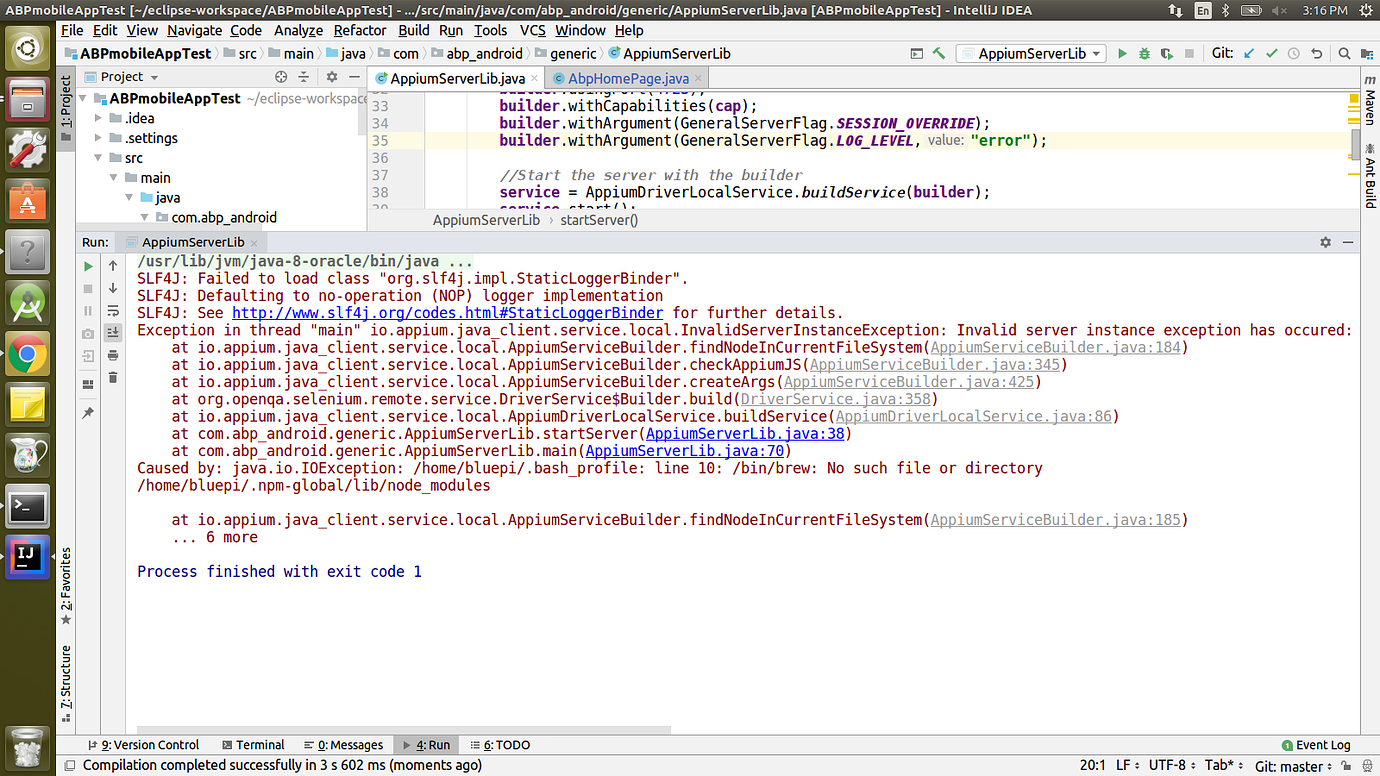Toggle soft-wrap in the console output

point(113,311)
